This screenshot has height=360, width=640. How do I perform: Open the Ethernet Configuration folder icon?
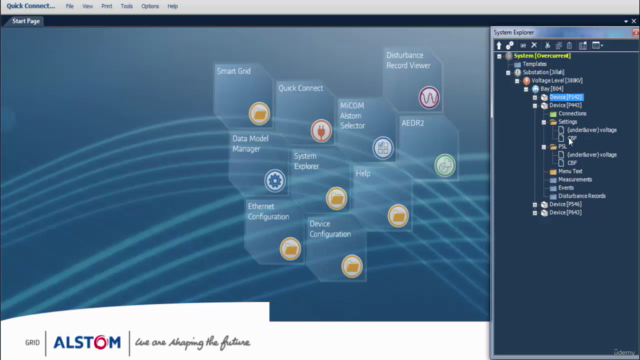tap(290, 249)
